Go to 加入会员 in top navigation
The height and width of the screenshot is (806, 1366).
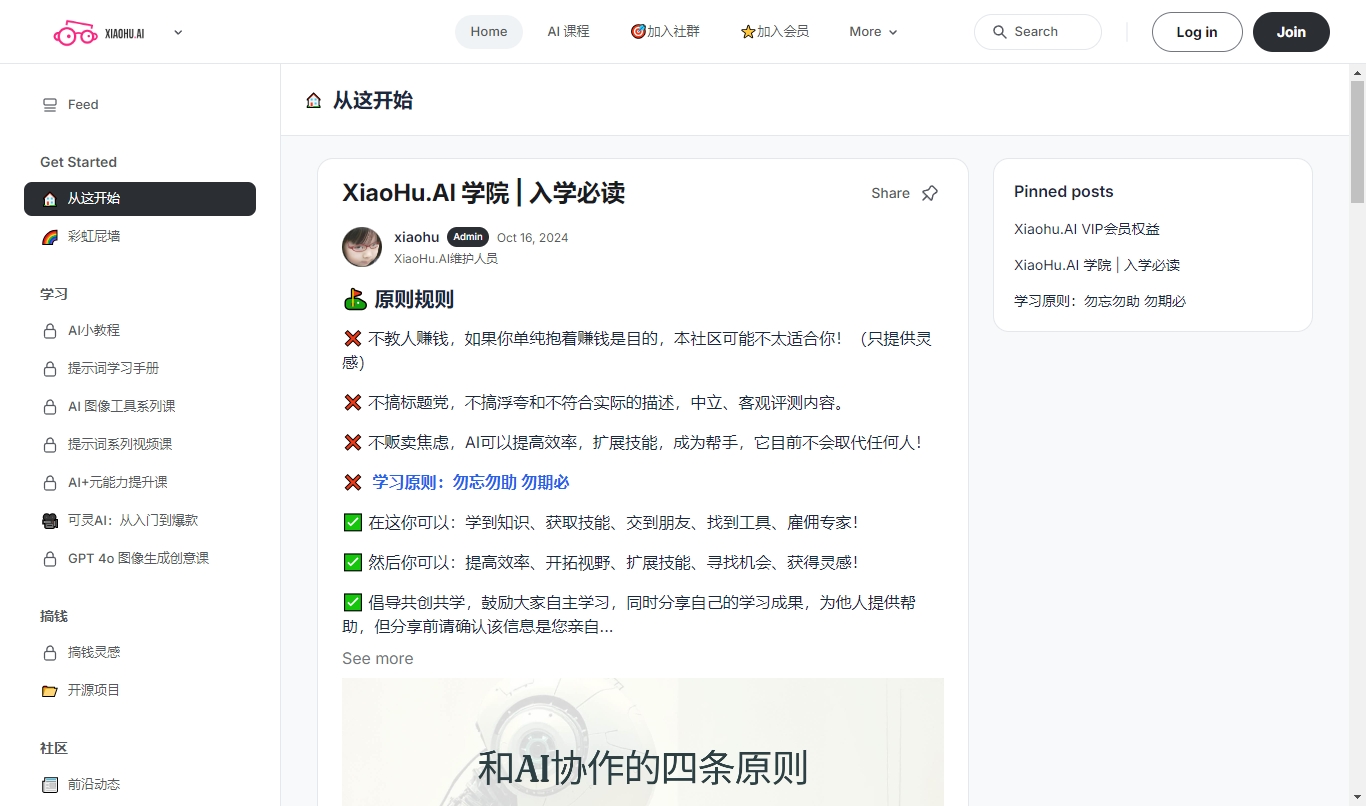click(x=775, y=32)
